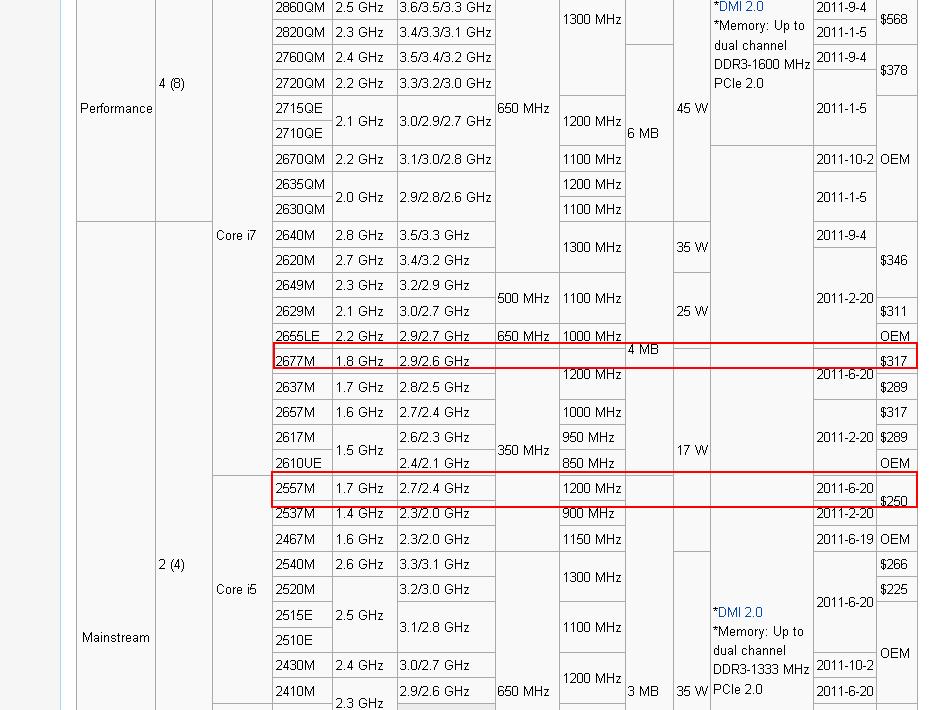Screen dimensions: 935x710
Task: Select the 2637M model cell
Action: [302, 387]
